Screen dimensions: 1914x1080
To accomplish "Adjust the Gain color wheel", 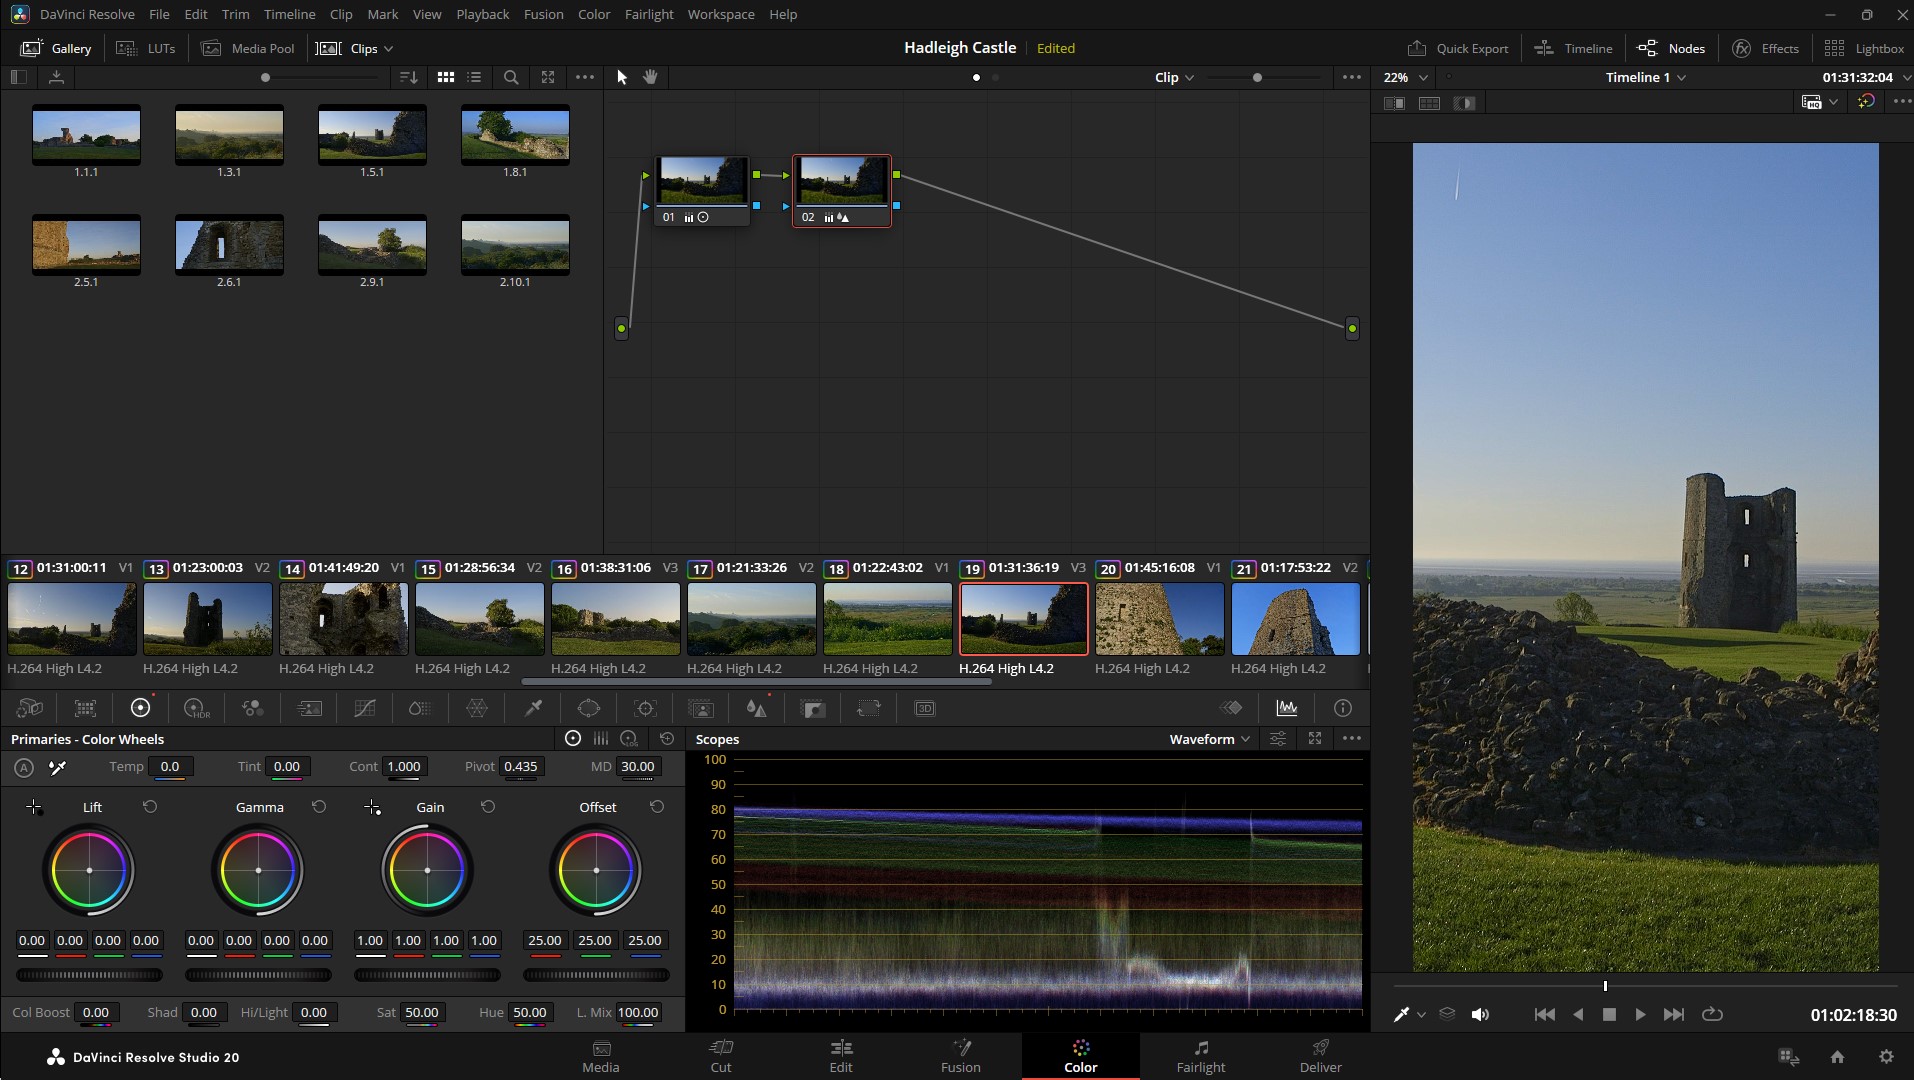I will (427, 870).
